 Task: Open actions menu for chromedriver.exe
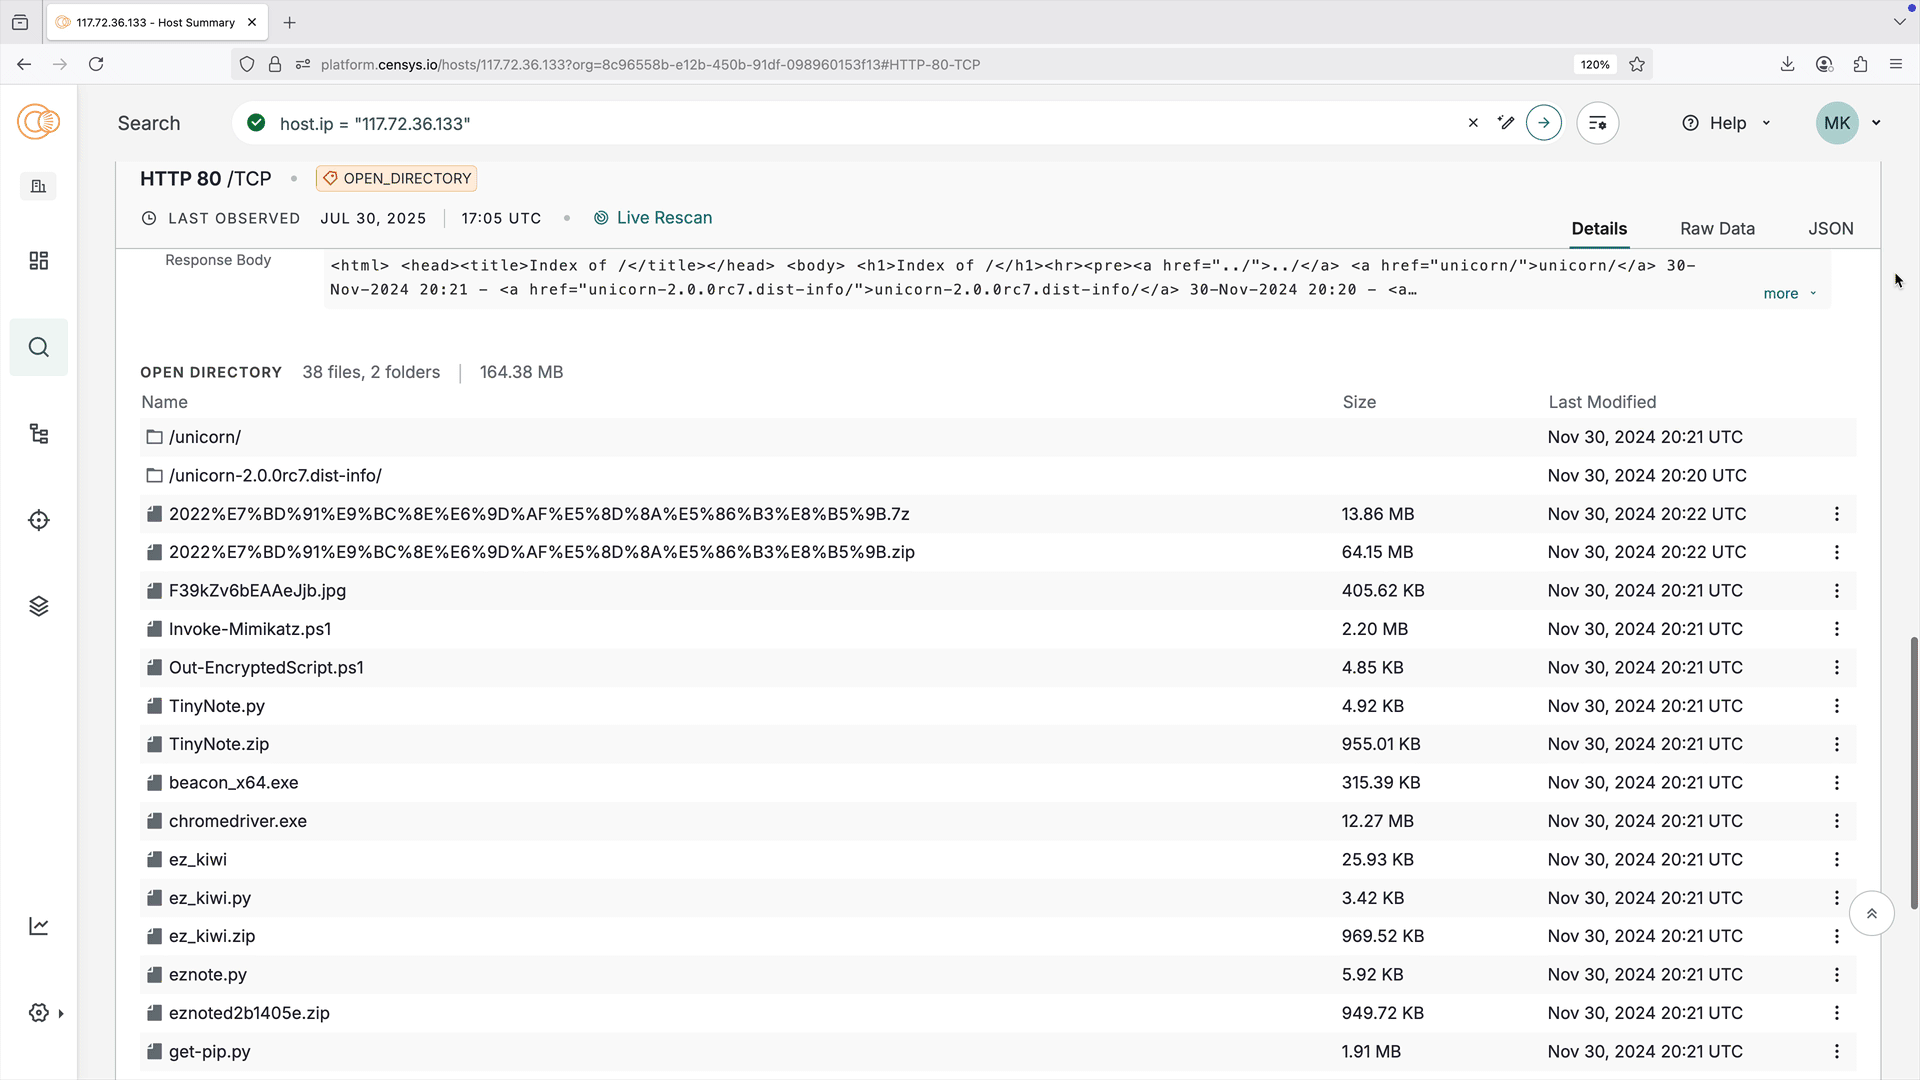[1837, 821]
